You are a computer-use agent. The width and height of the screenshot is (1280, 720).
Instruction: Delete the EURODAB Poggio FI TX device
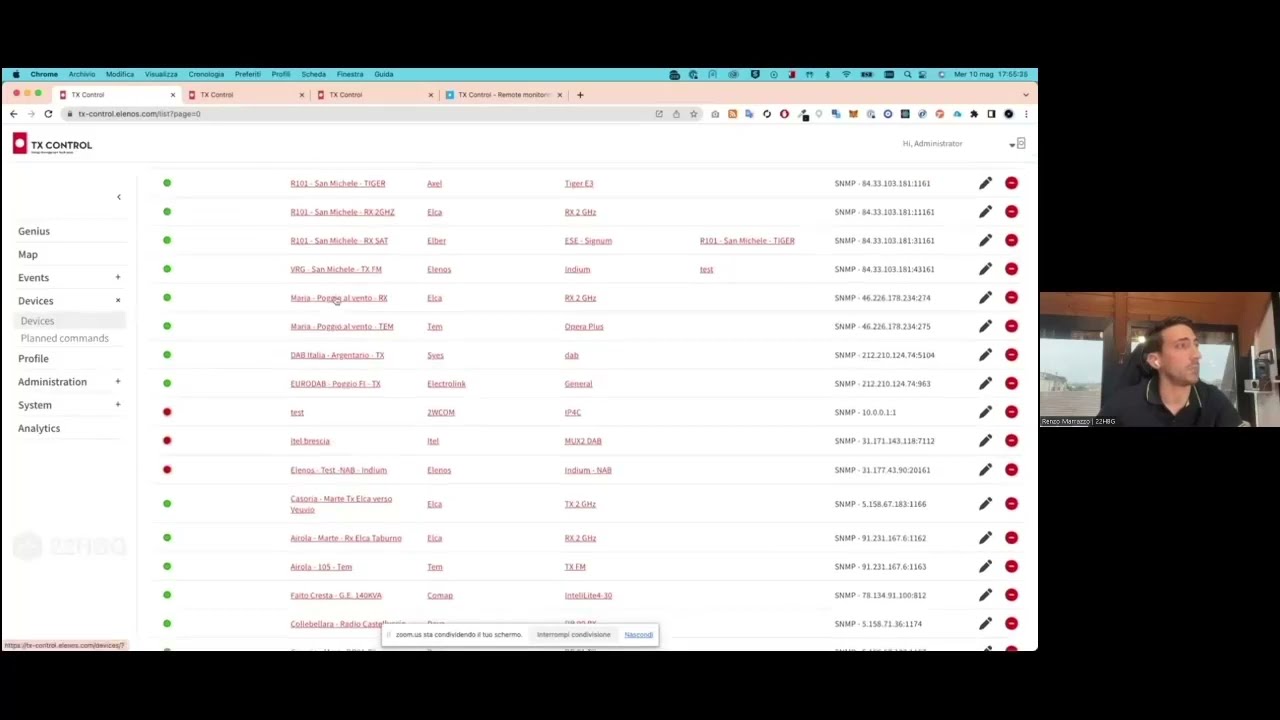tap(1011, 383)
